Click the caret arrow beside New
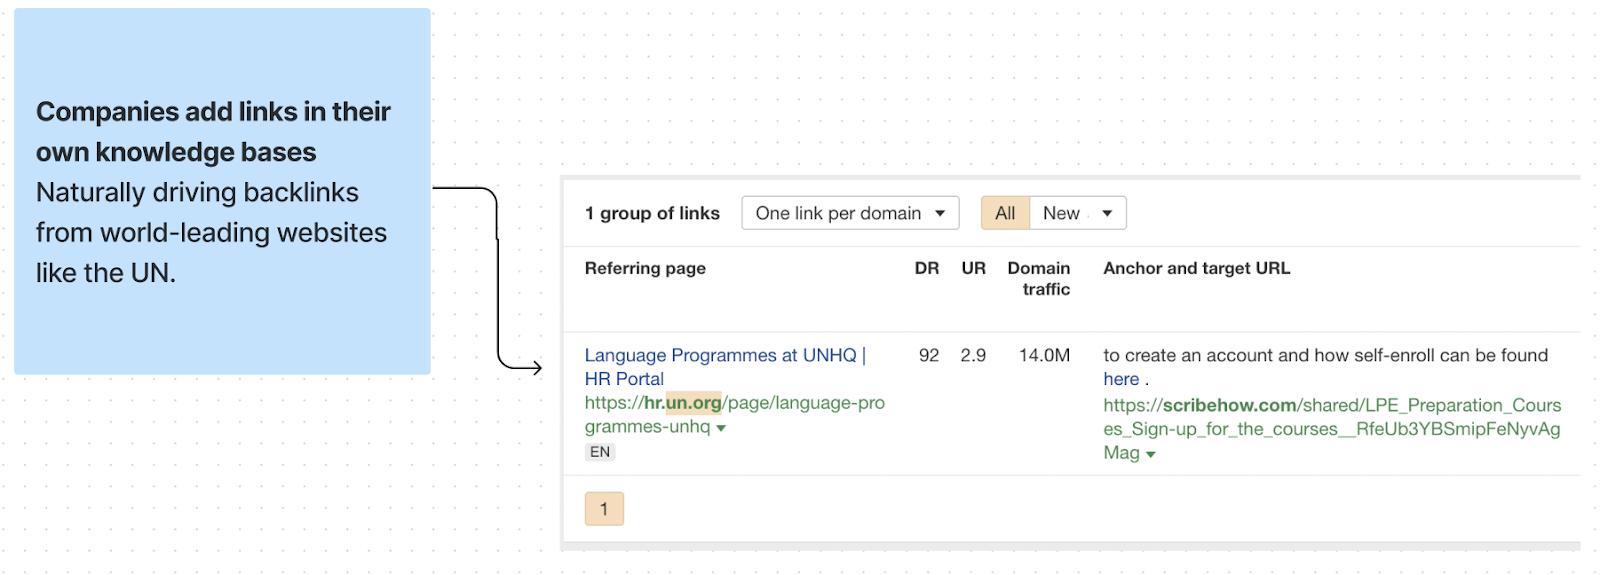The height and width of the screenshot is (575, 1600). coord(1107,213)
